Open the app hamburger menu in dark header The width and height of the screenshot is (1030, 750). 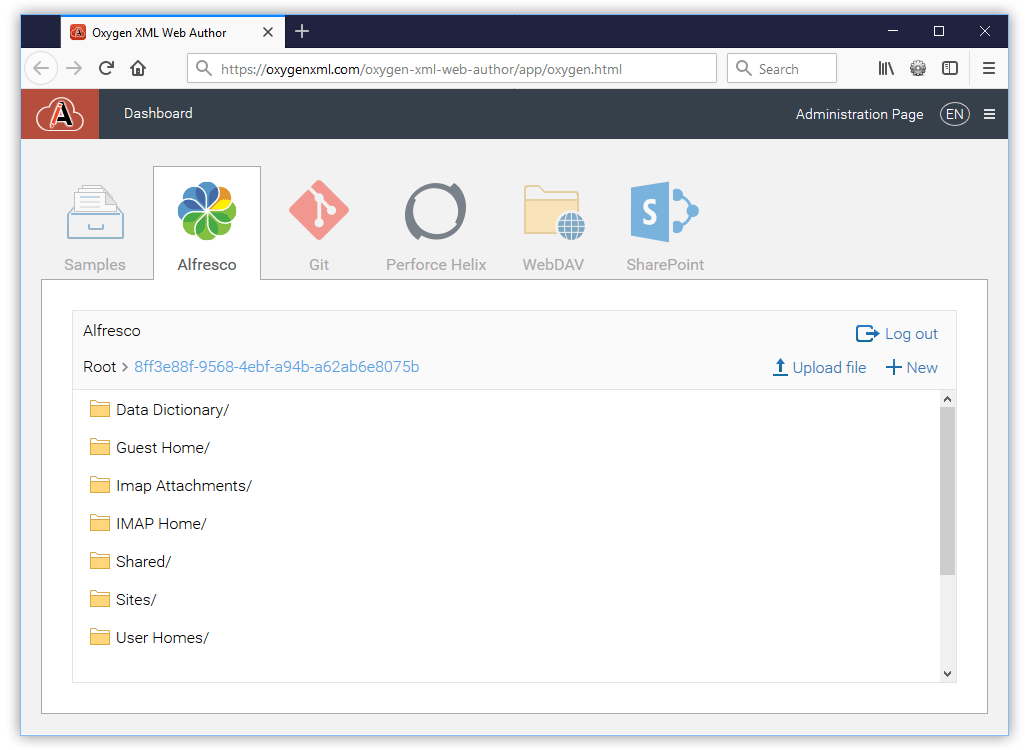click(989, 114)
